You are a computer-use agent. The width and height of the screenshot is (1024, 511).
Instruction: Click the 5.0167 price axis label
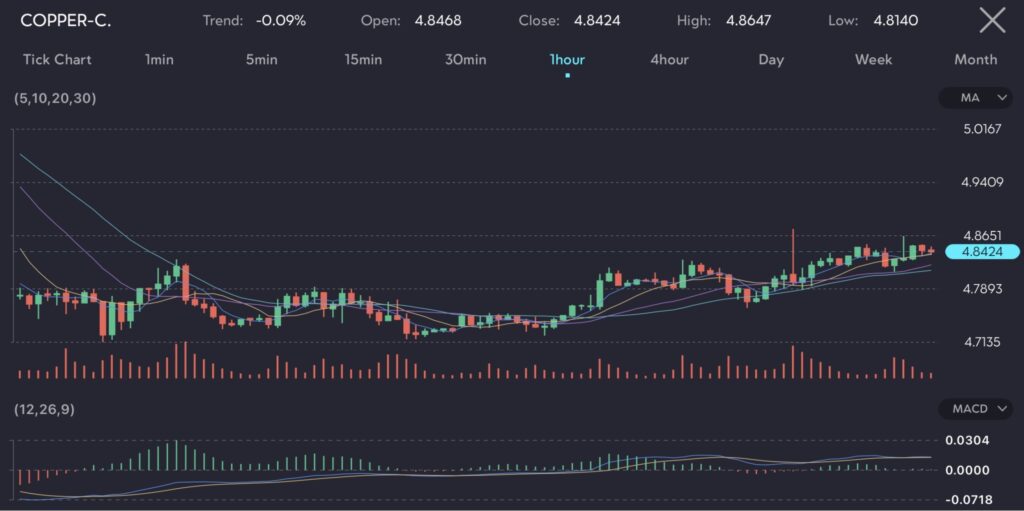(x=980, y=129)
